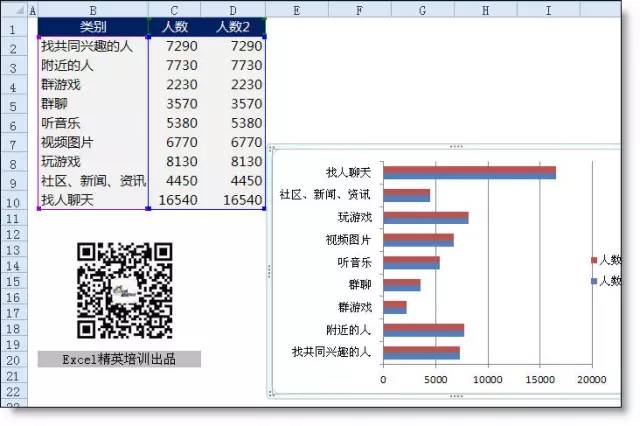Screen dimensions: 640x426
Task: Click the Excel精英培训出品 label
Action: pyautogui.click(x=119, y=359)
